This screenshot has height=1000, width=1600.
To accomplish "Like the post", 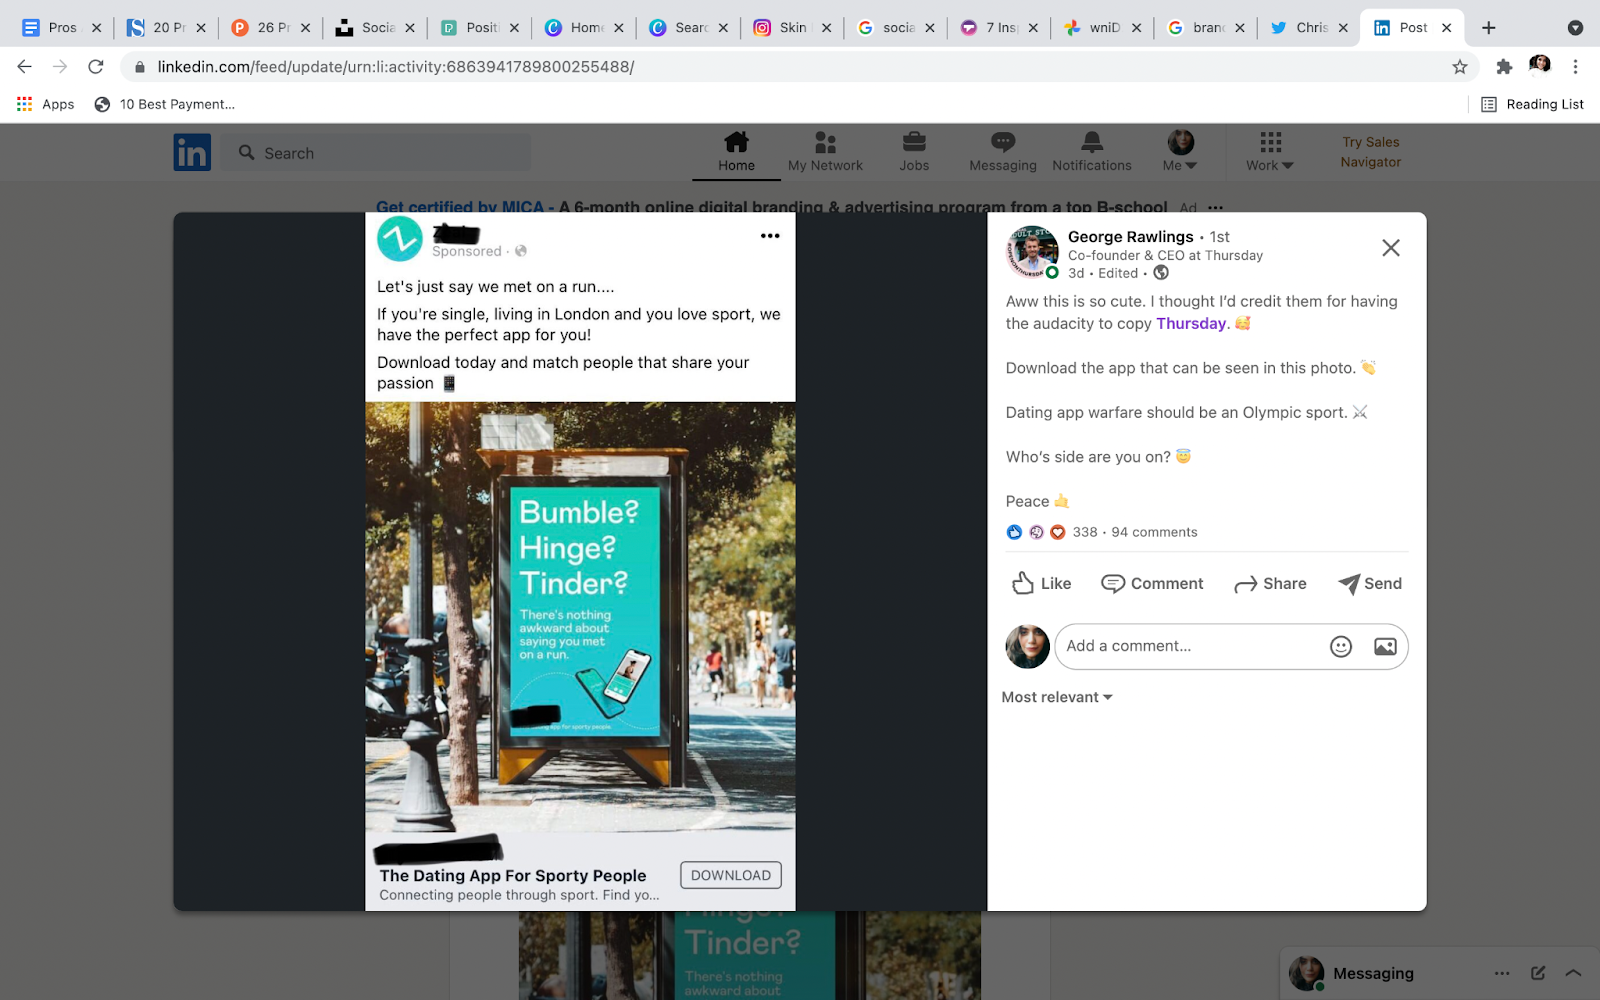I will tap(1041, 583).
